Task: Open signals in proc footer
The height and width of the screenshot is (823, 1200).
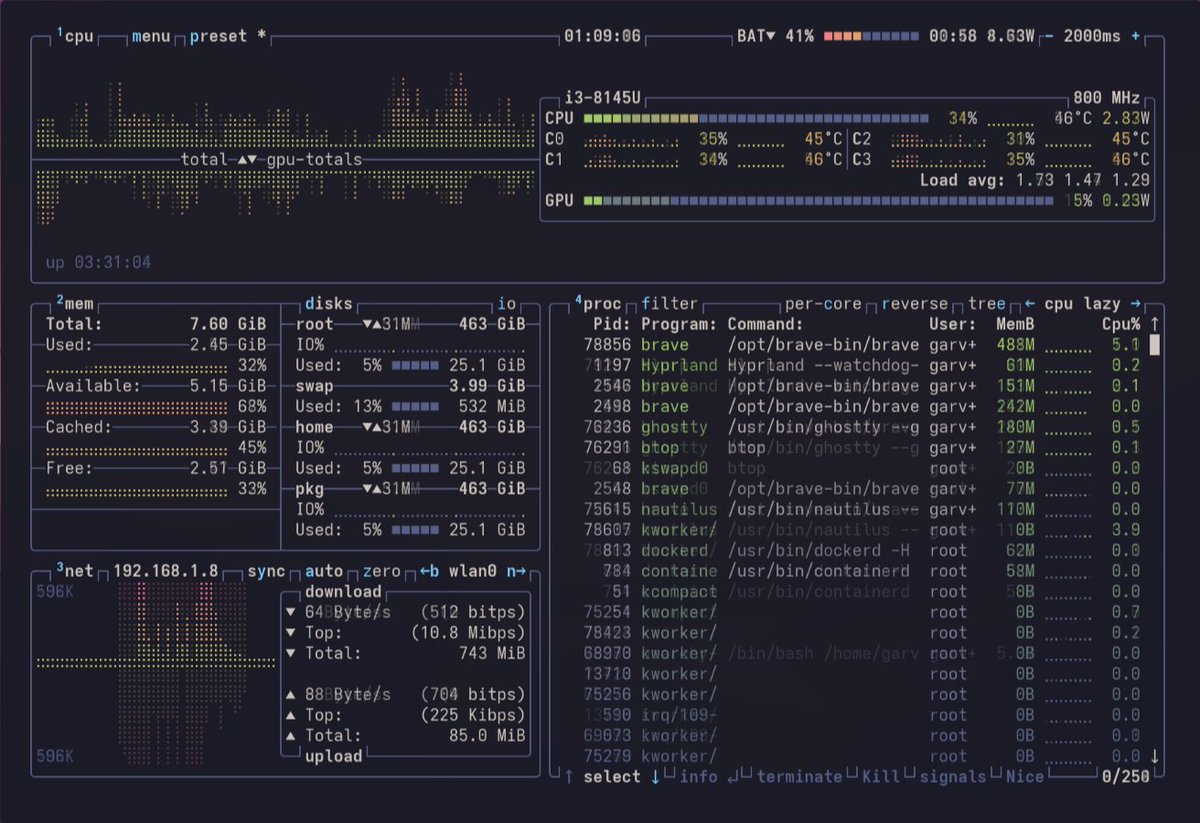Action: coord(953,777)
